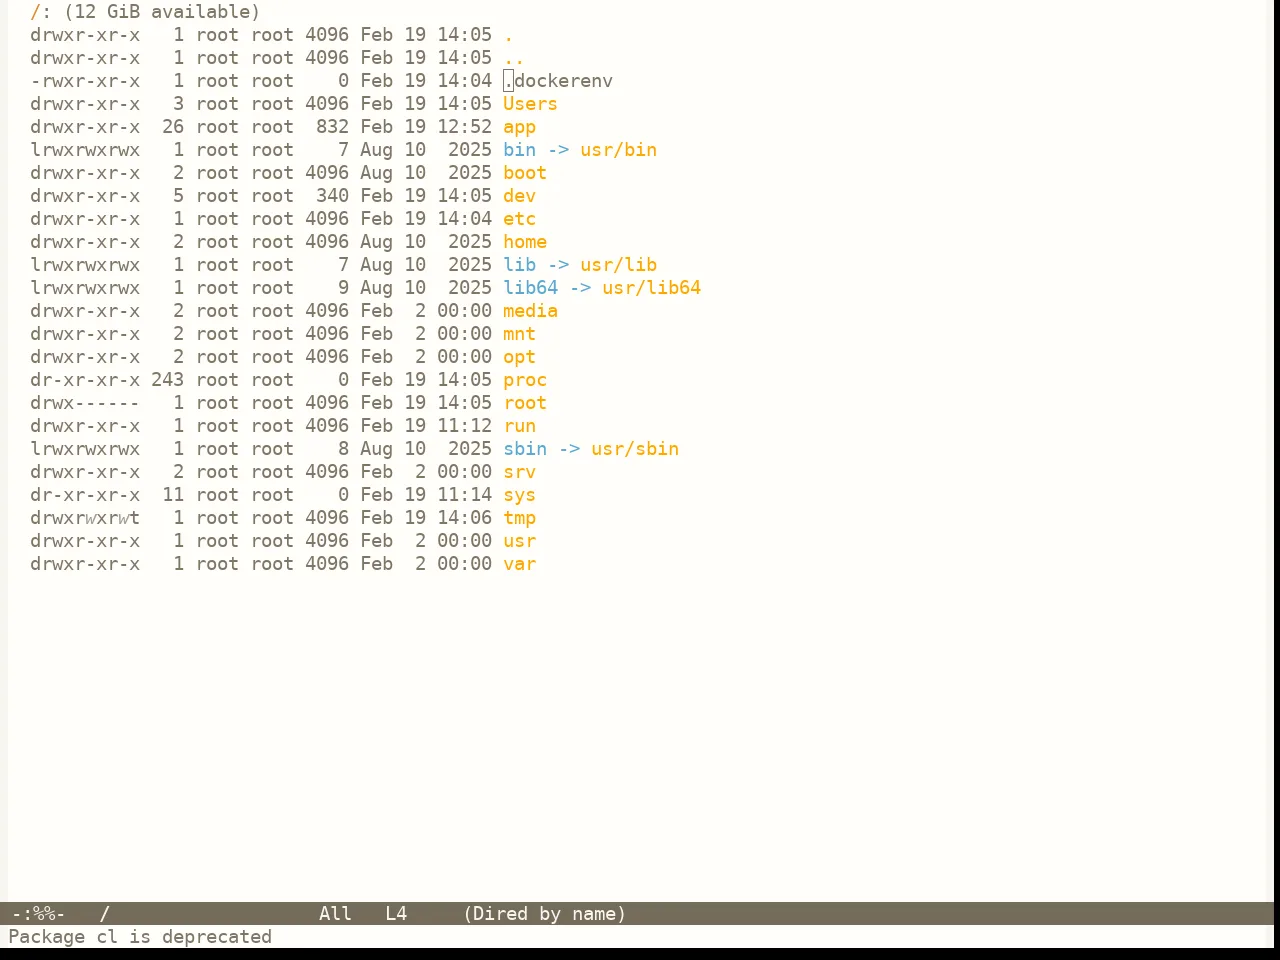The height and width of the screenshot is (960, 1280).
Task: Open the etc directory
Action: coord(519,219)
